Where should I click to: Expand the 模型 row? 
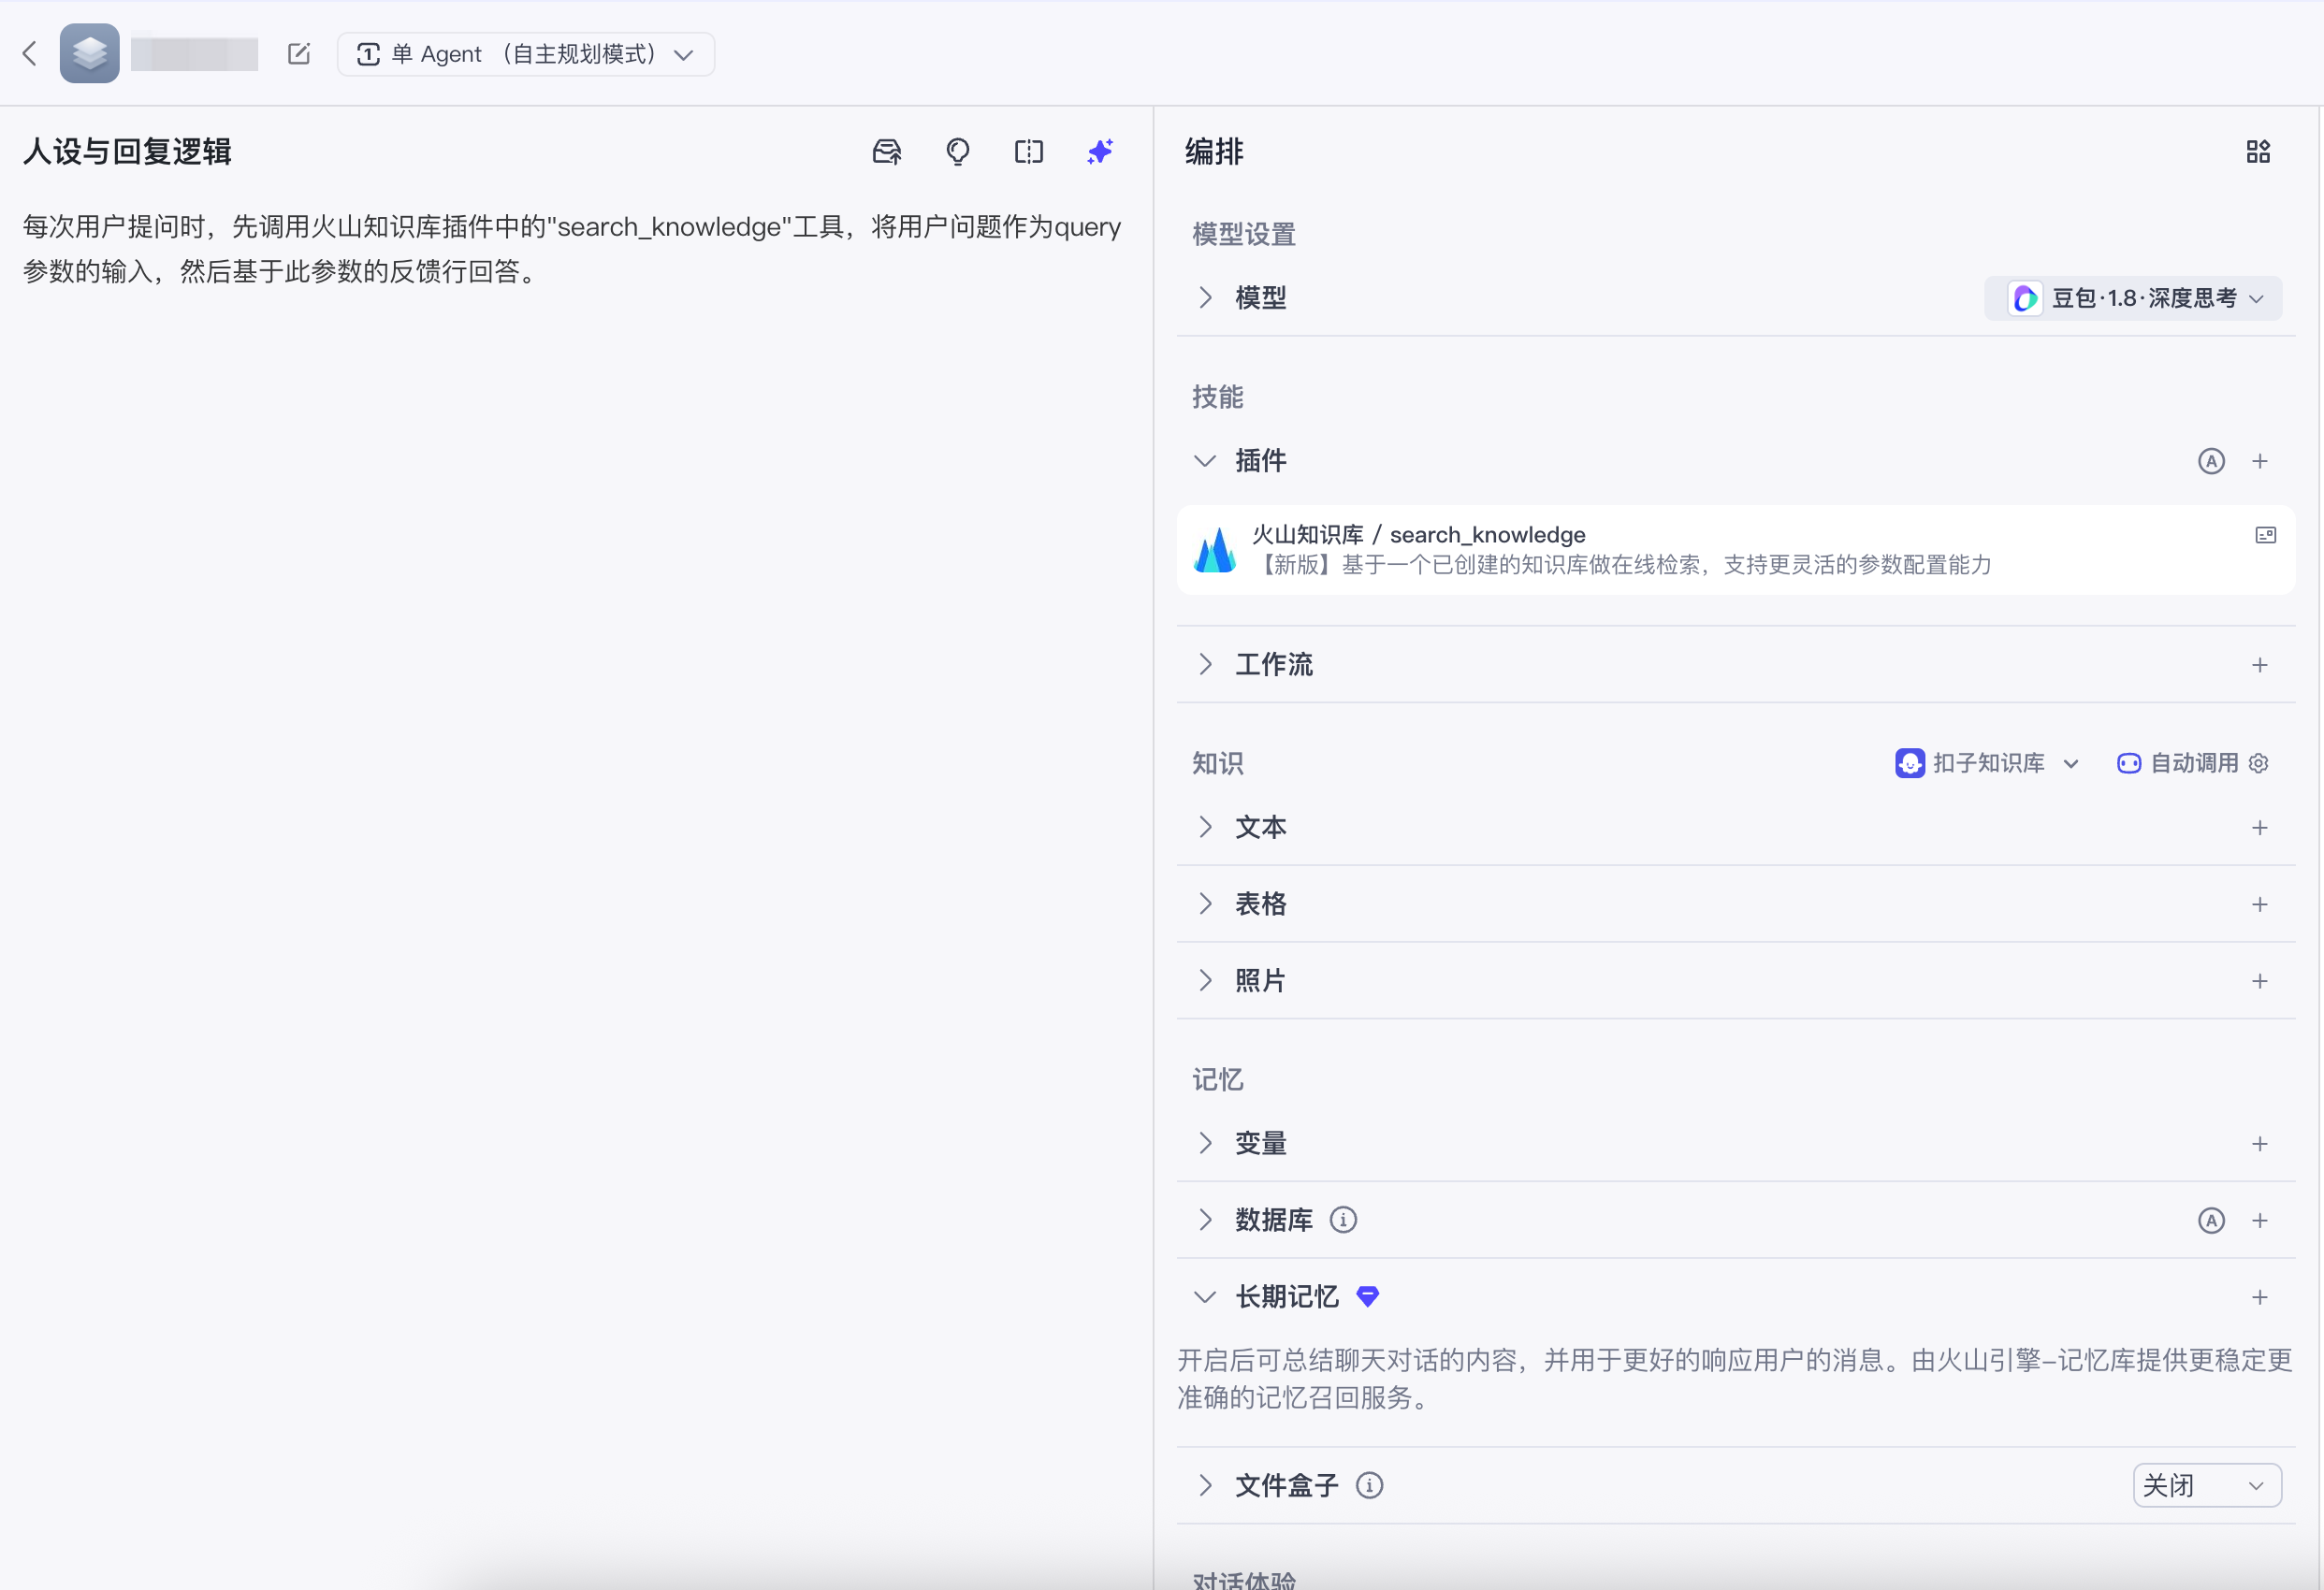tap(1206, 298)
